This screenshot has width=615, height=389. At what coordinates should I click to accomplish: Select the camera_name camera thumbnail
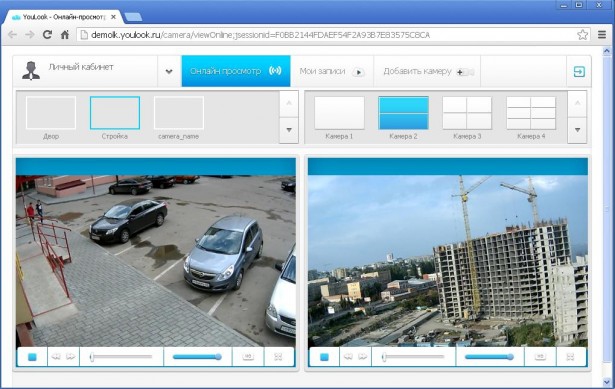(178, 113)
